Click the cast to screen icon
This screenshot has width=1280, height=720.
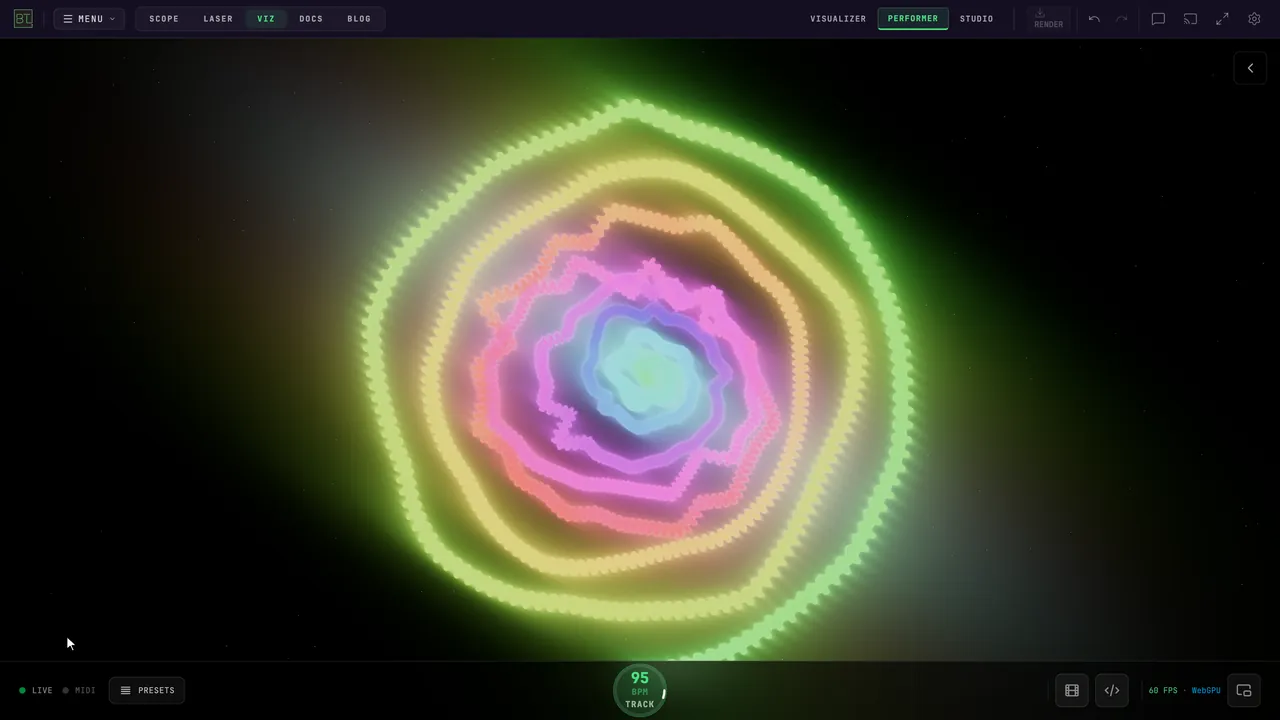point(1190,19)
